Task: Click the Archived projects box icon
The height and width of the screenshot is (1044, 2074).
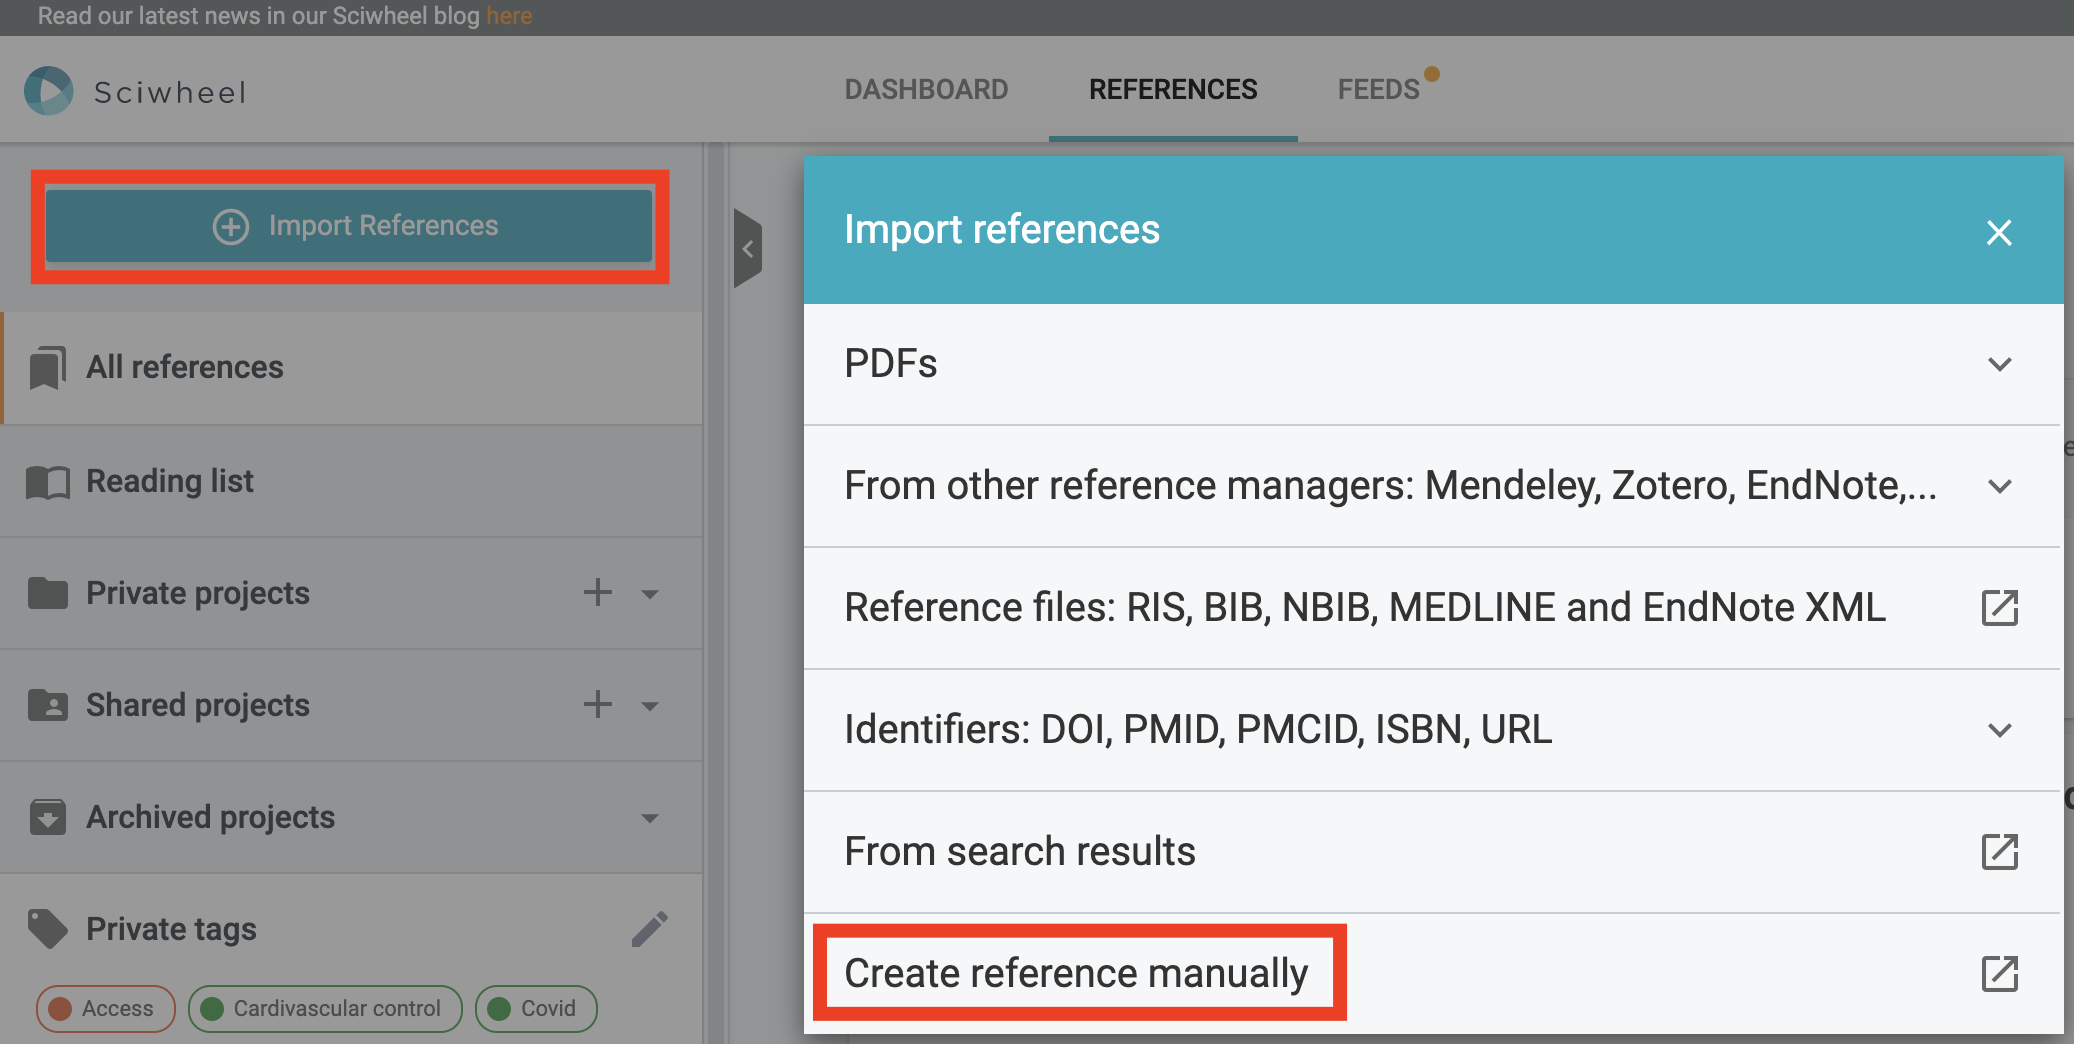Action: [48, 817]
